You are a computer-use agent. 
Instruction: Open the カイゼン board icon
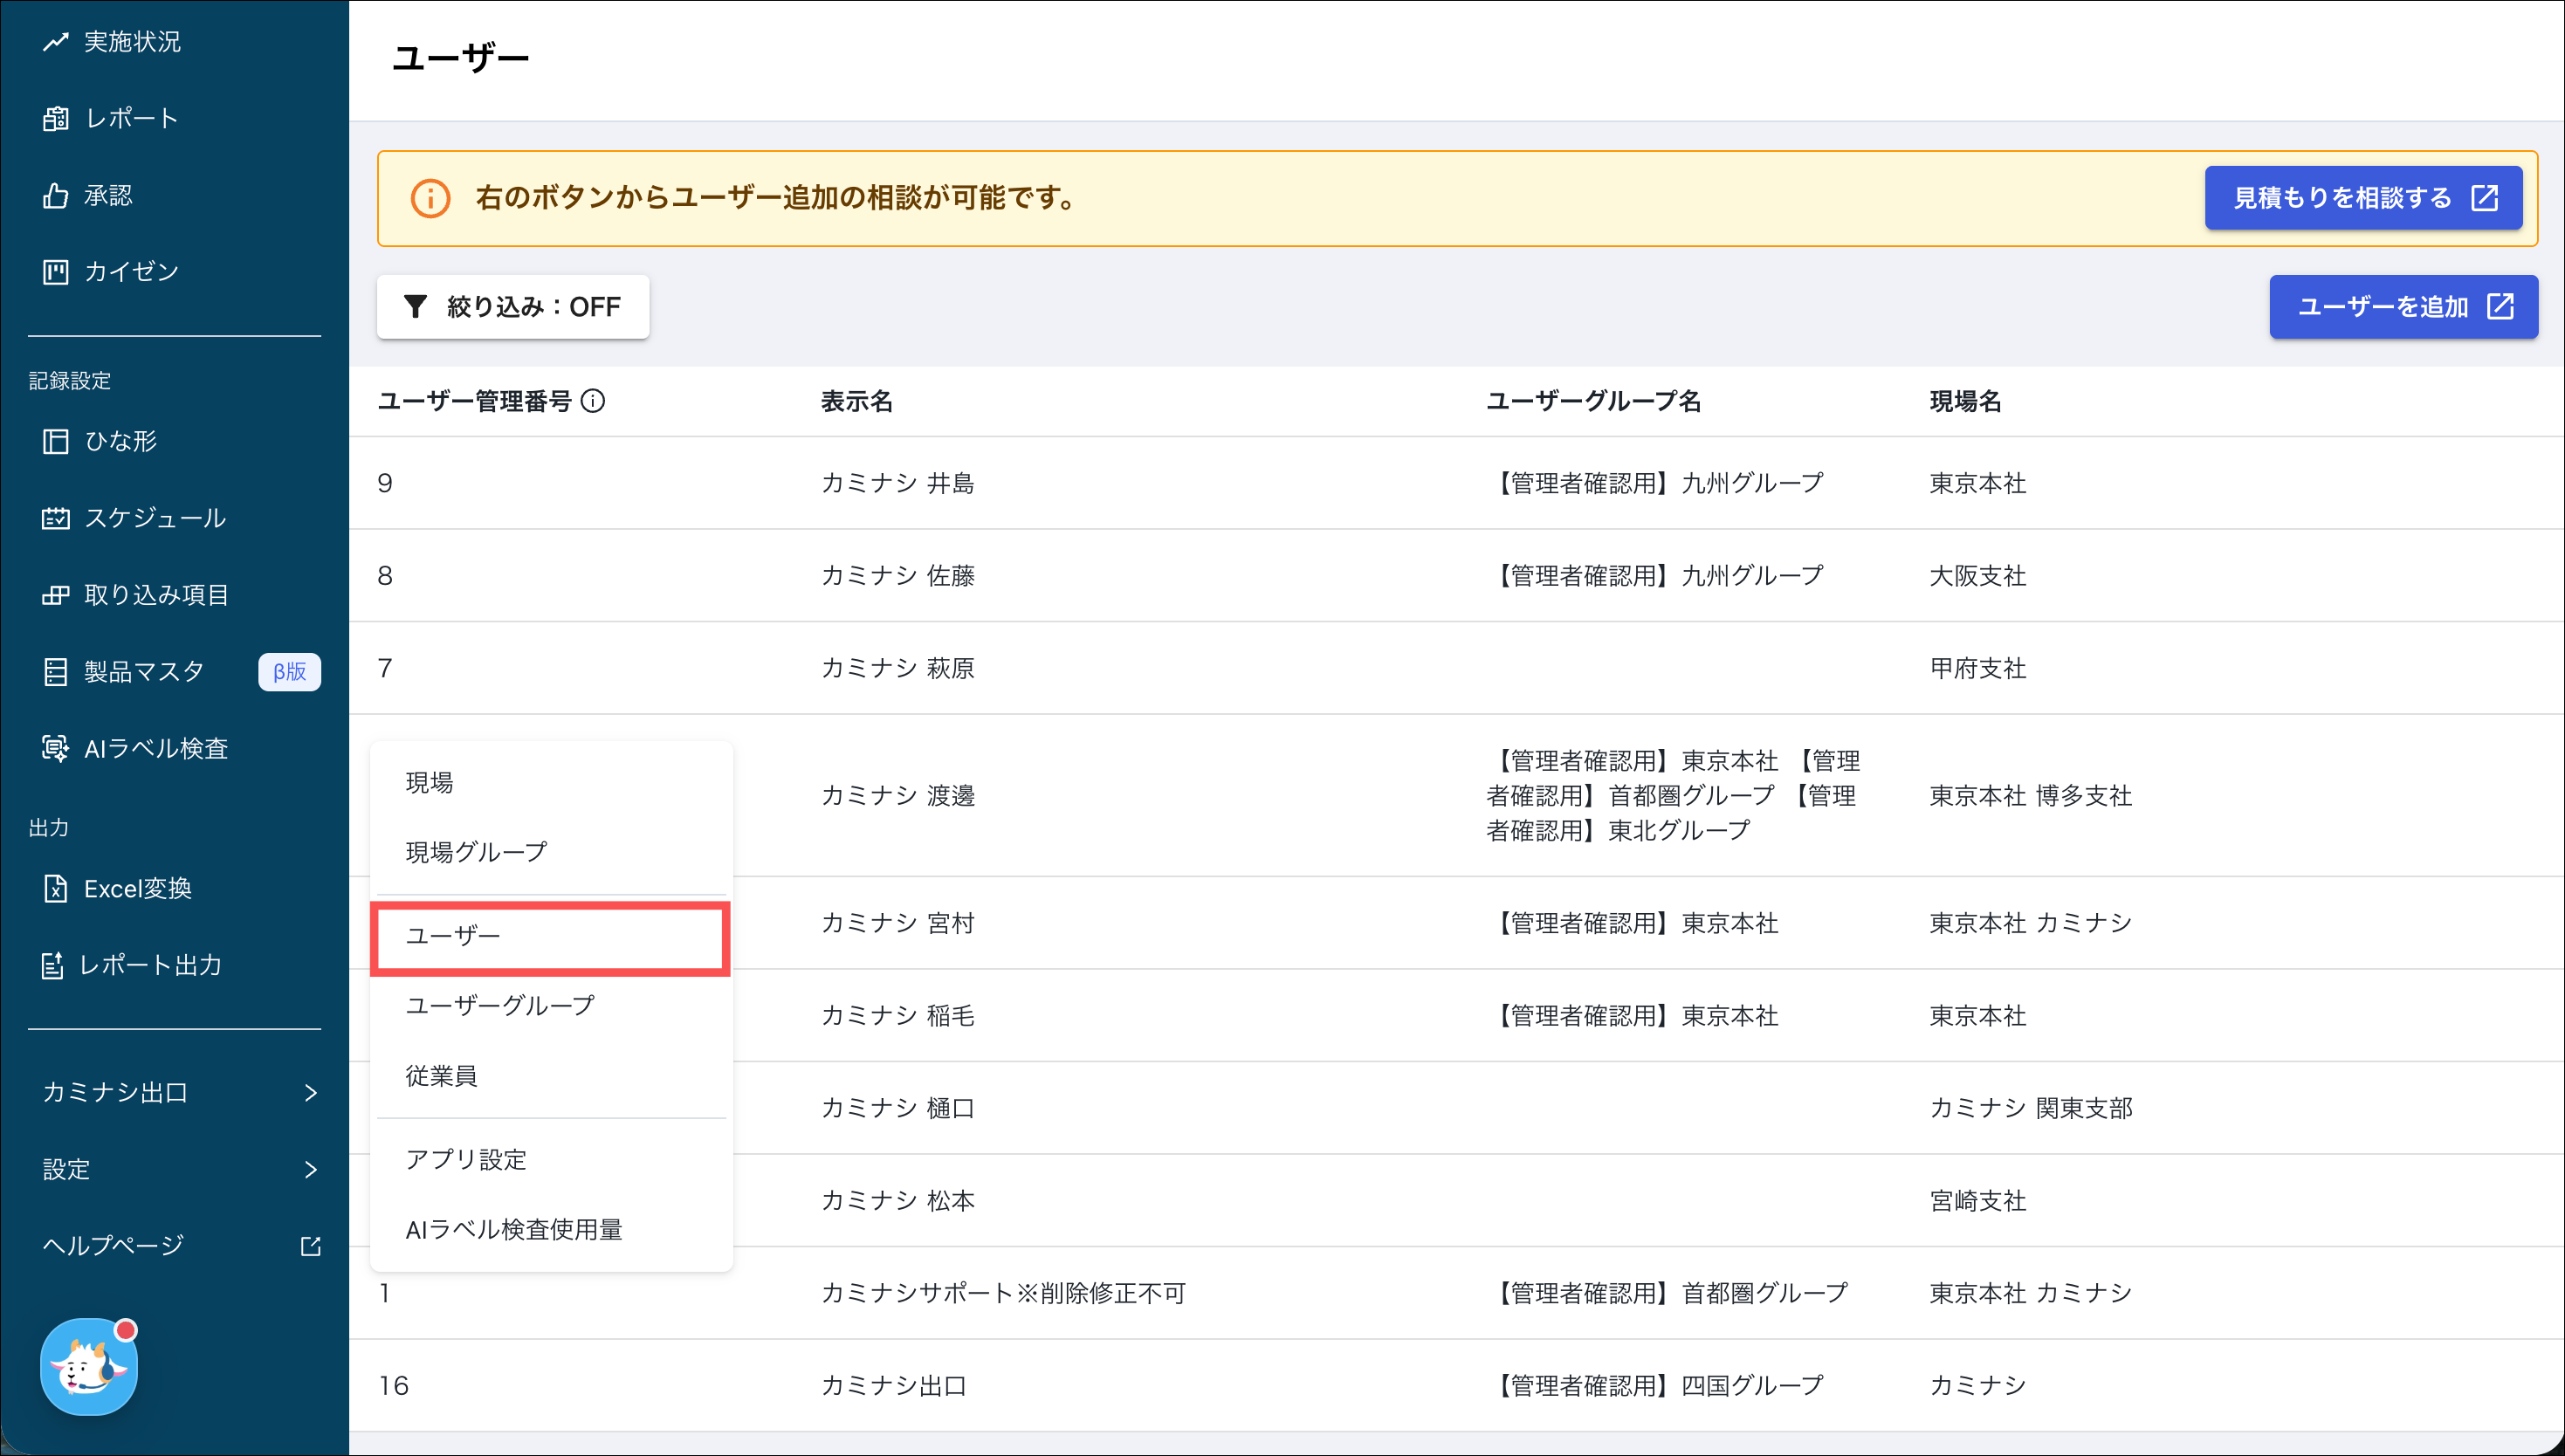[55, 272]
